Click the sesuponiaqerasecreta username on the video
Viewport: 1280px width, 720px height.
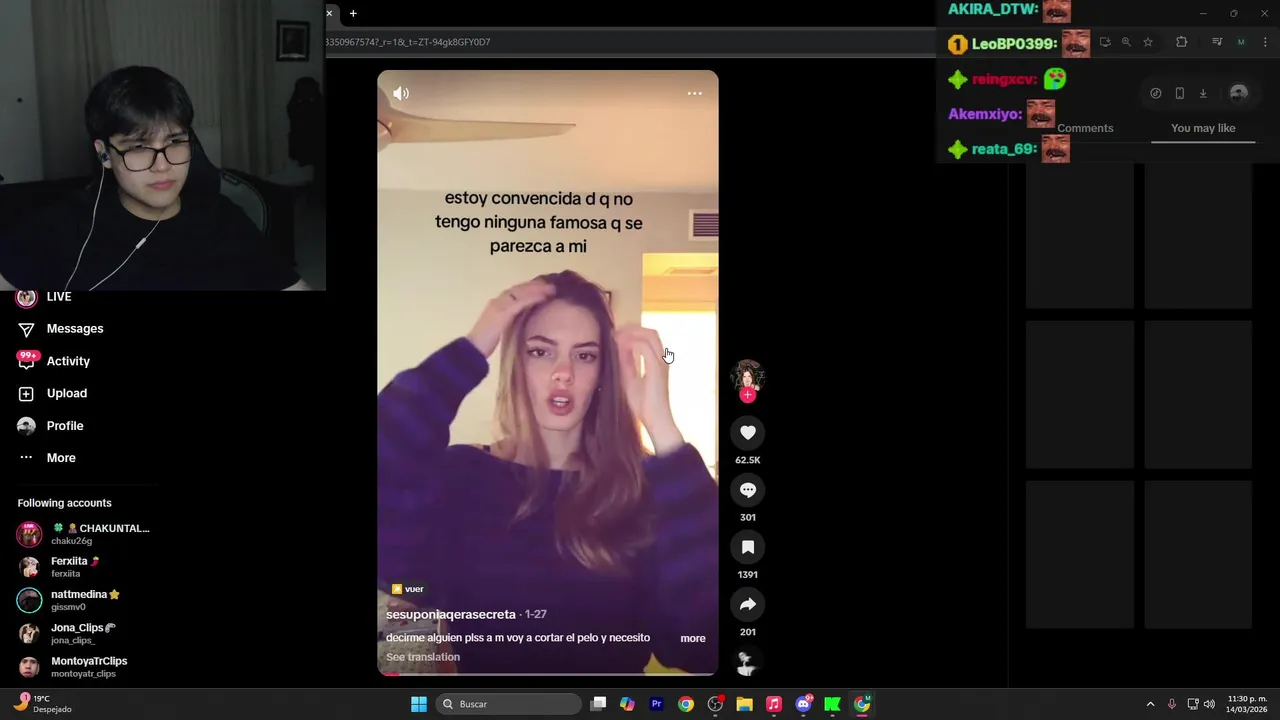451,614
